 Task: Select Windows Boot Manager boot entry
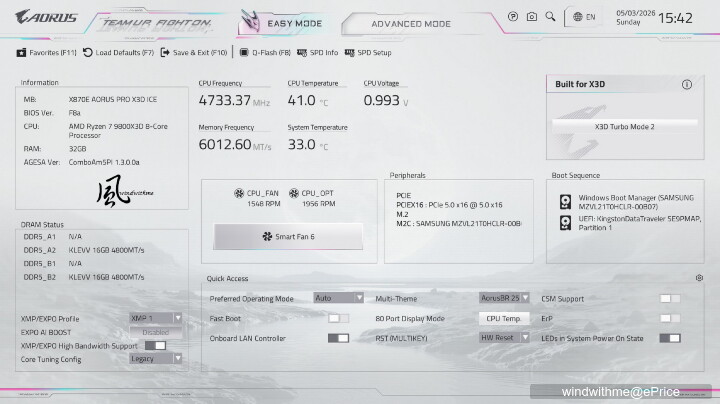point(626,202)
